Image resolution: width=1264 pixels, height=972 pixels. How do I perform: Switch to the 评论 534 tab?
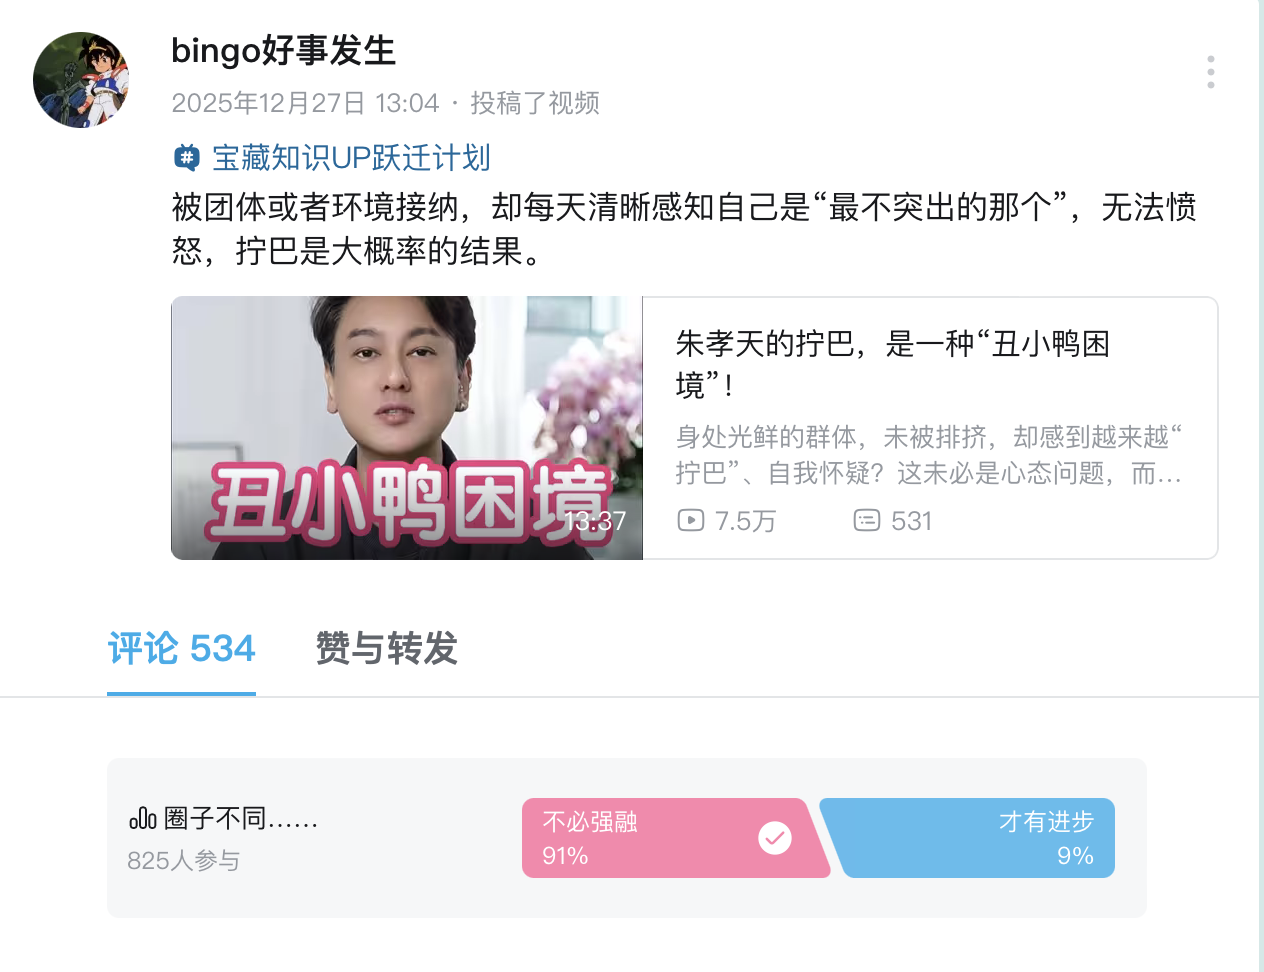click(181, 649)
